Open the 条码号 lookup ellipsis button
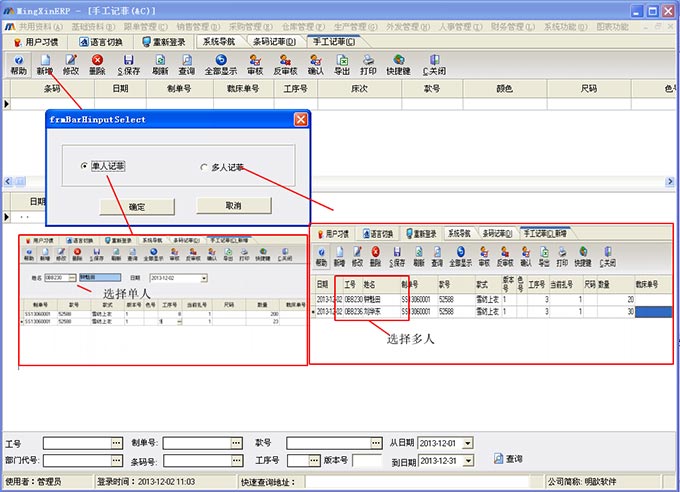This screenshot has height=492, width=680. tap(237, 461)
